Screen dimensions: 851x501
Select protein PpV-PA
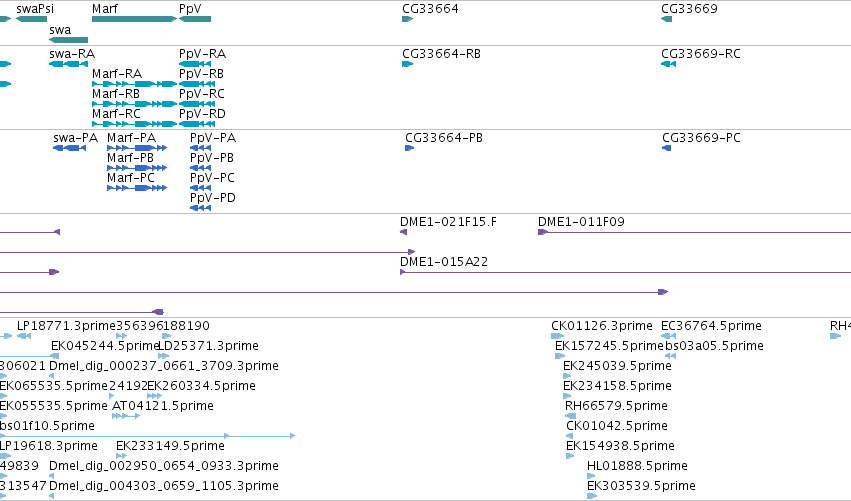pyautogui.click(x=213, y=138)
